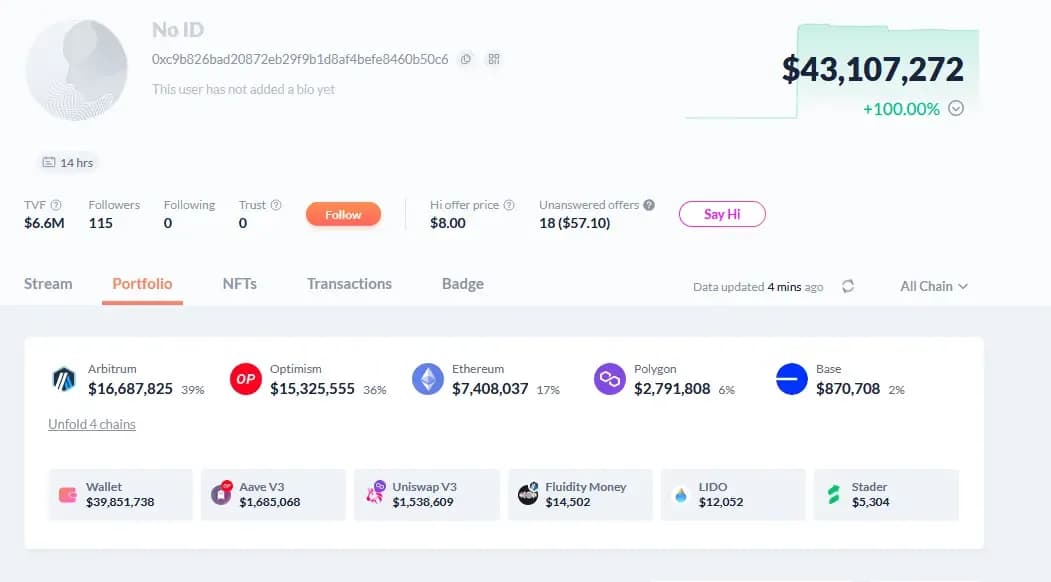Select the Optimism chain icon

[x=246, y=379]
